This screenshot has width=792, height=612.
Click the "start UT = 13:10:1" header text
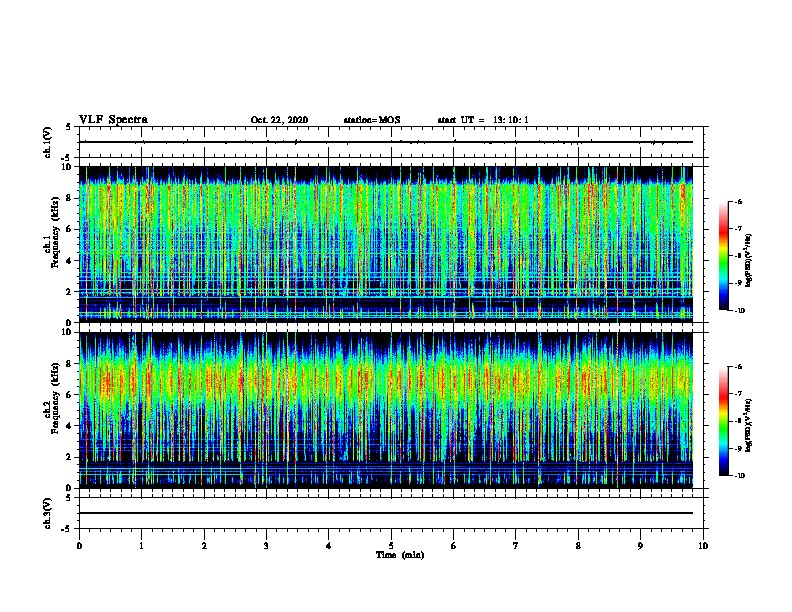tap(483, 120)
